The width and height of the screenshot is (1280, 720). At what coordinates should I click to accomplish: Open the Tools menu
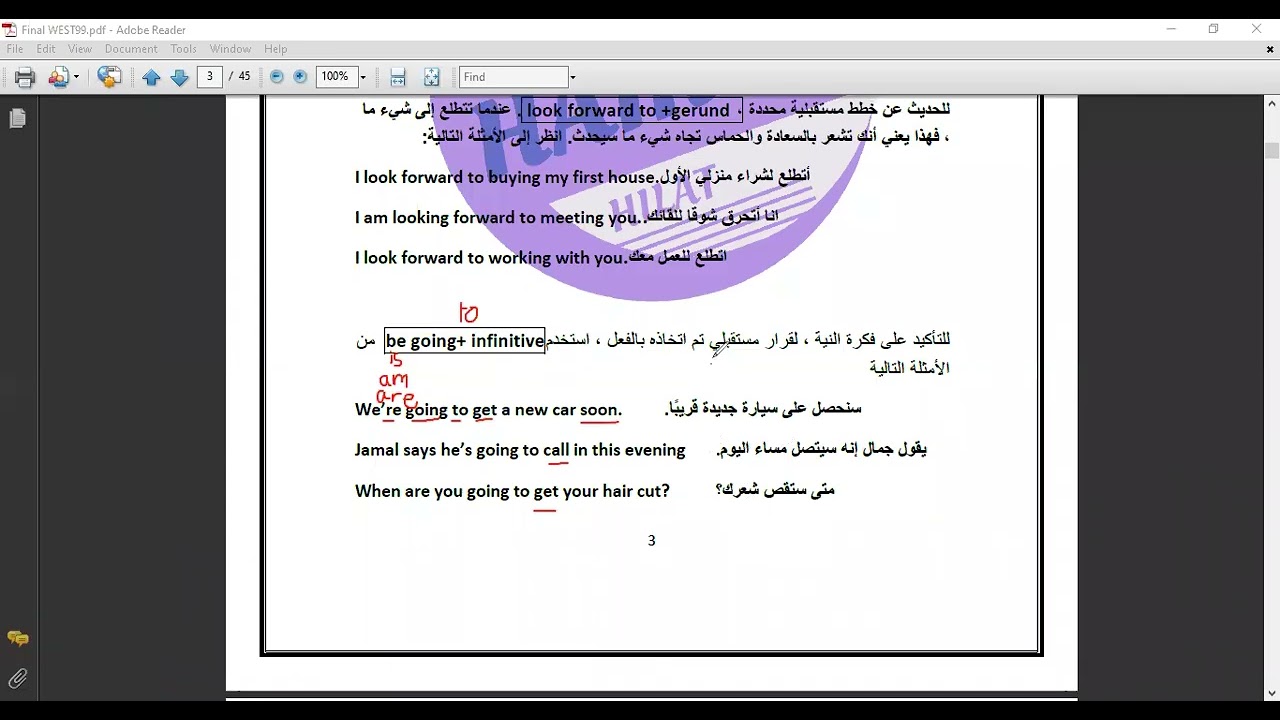tap(183, 49)
